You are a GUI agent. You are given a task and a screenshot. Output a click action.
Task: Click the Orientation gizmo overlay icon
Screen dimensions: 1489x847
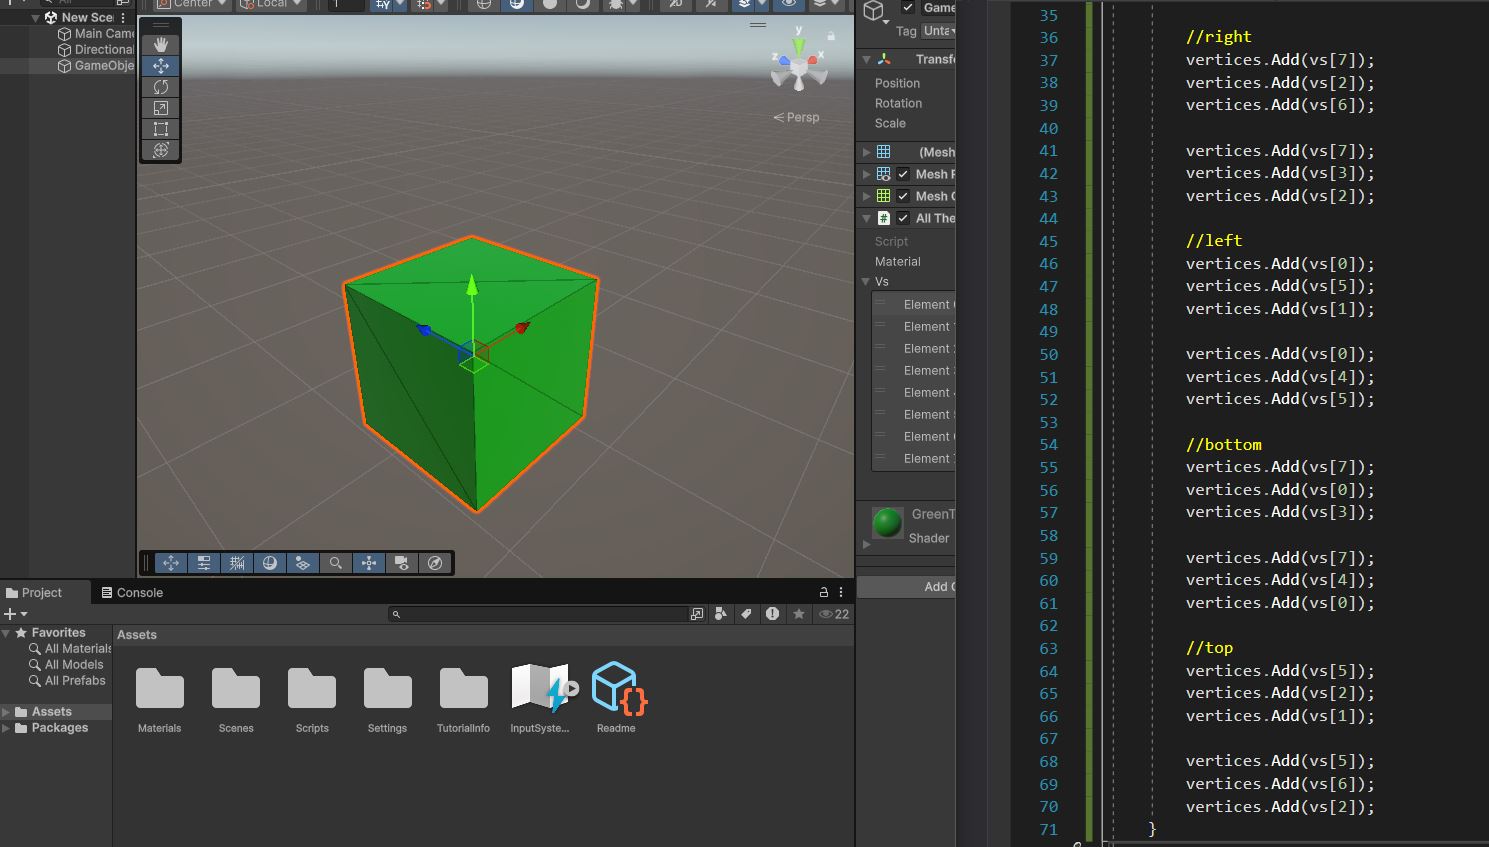(369, 563)
